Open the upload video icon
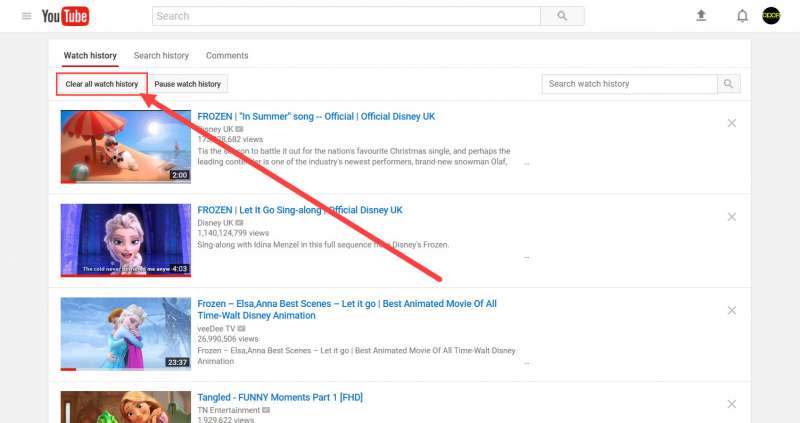Screen dimensions: 800x423 pos(701,16)
